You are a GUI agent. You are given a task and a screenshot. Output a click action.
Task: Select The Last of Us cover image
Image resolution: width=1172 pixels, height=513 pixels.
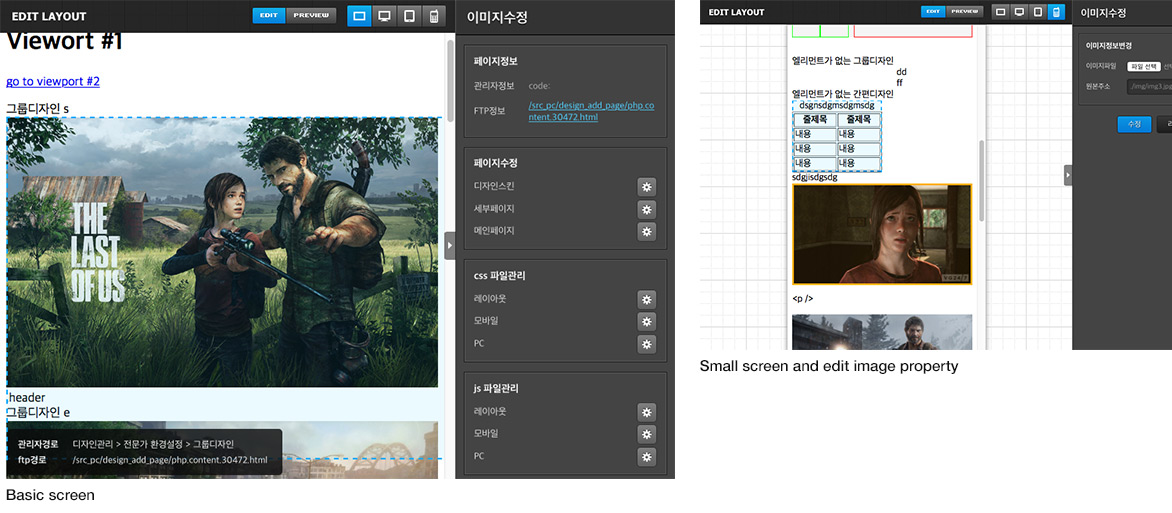coord(223,252)
